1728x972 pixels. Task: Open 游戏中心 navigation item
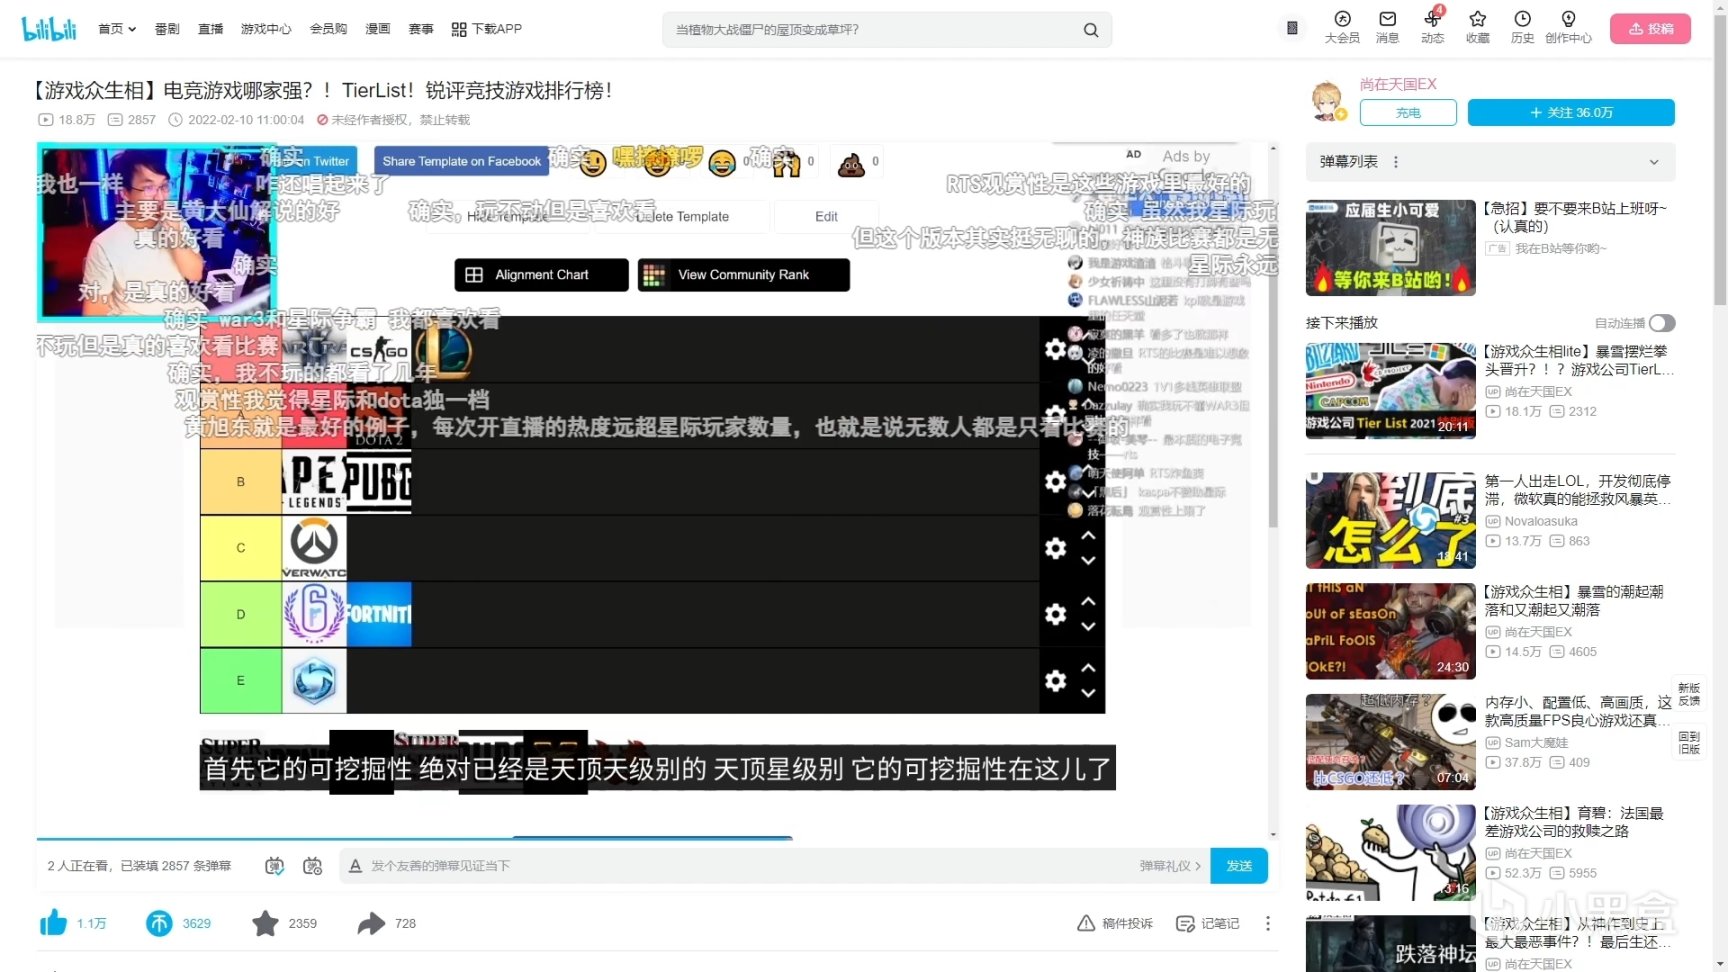(x=266, y=29)
